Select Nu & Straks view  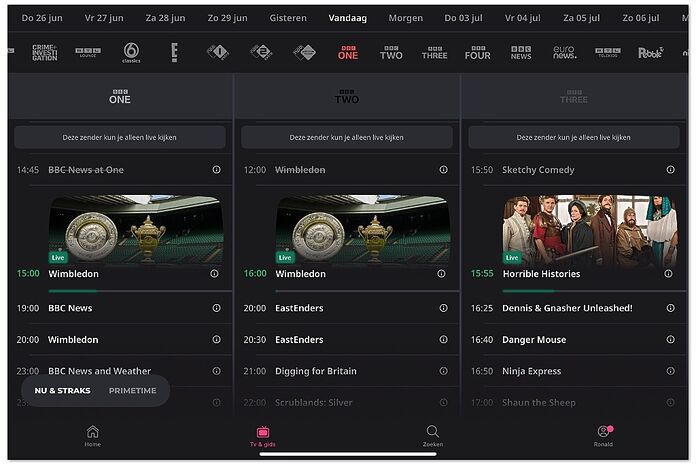pyautogui.click(x=63, y=390)
